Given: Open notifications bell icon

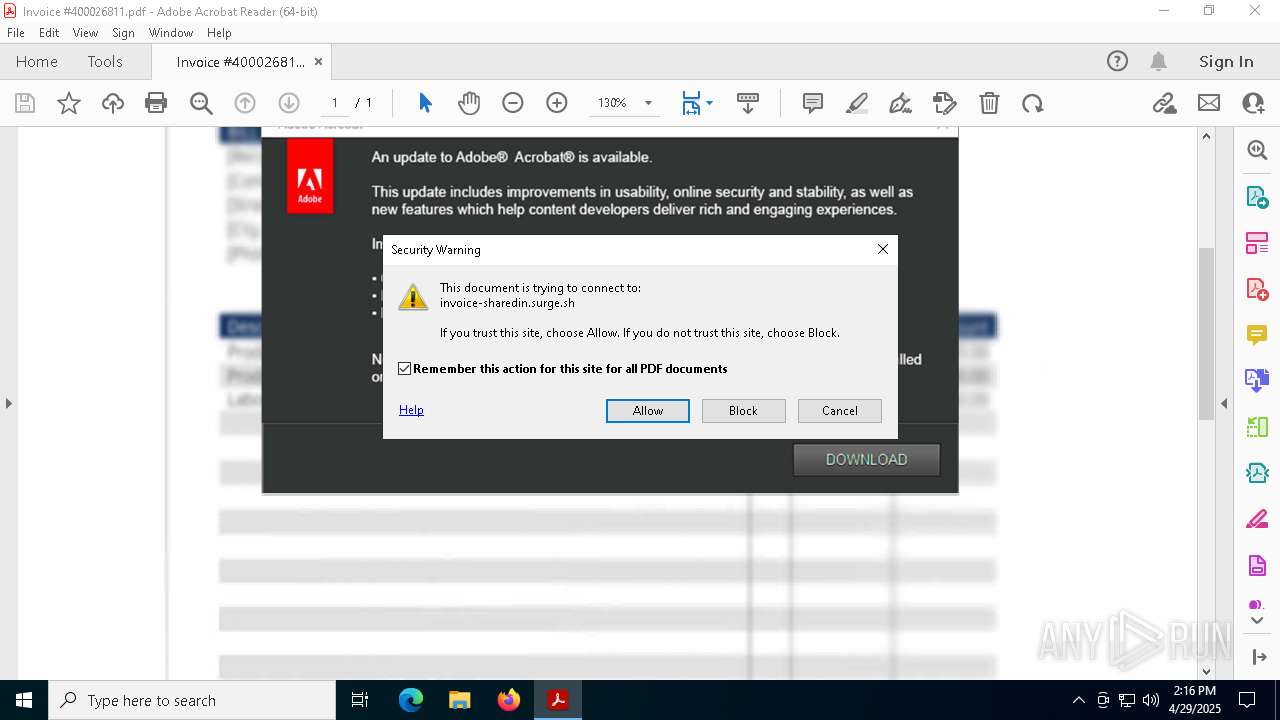Looking at the screenshot, I should pos(1159,61).
